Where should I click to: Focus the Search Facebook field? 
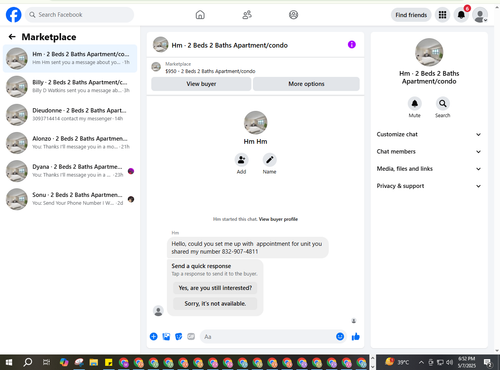pos(79,15)
